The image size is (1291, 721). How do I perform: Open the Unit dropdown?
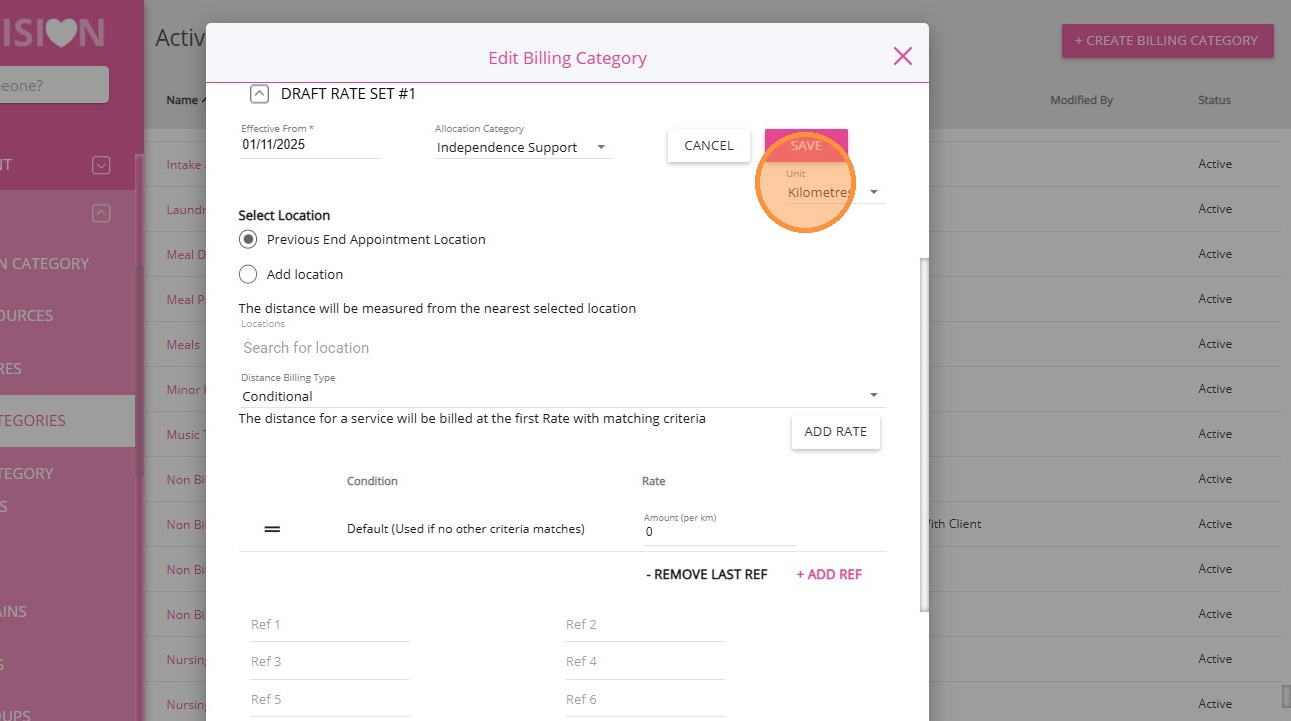[834, 192]
